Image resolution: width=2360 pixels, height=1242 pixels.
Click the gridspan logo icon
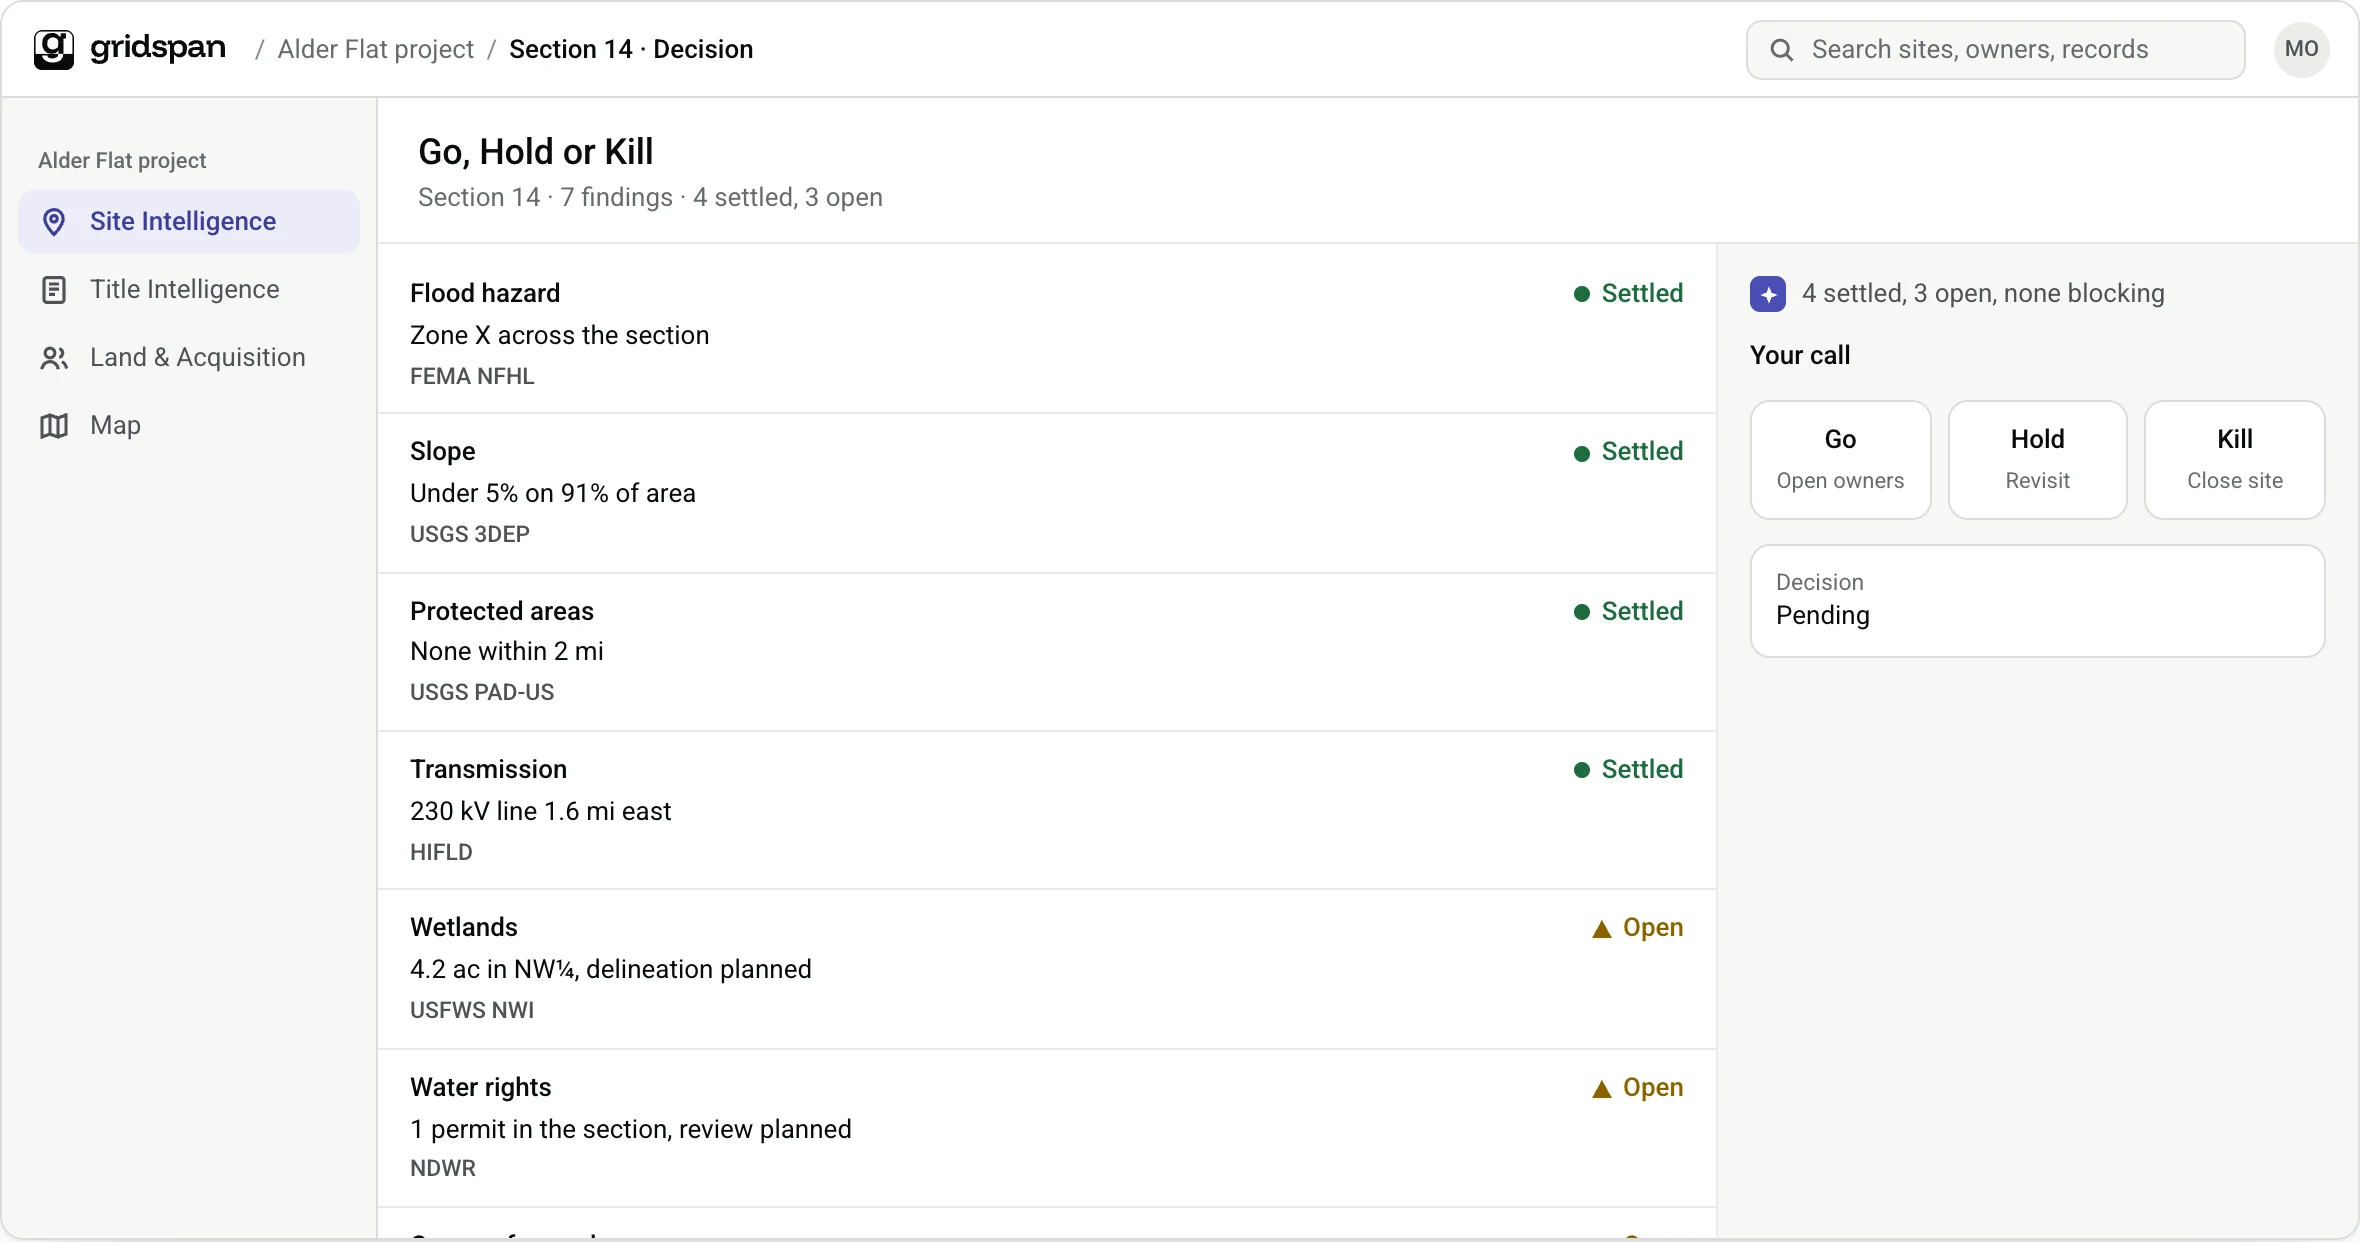(x=54, y=49)
